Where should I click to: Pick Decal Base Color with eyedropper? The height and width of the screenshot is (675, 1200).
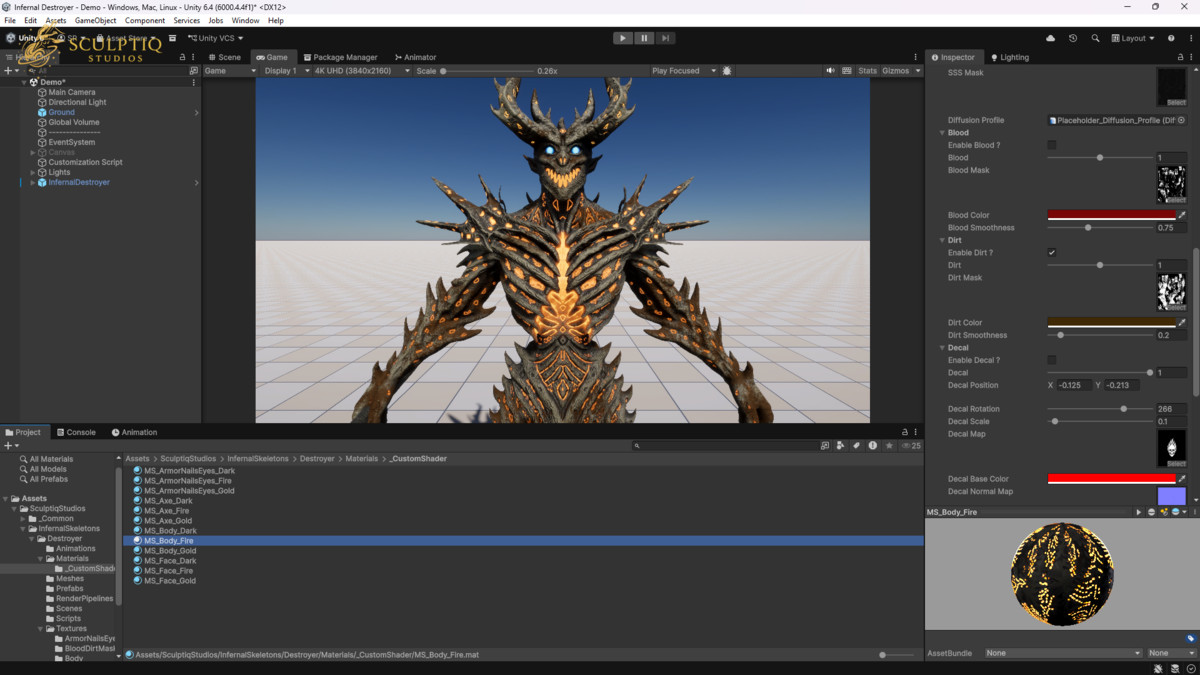pos(1182,479)
